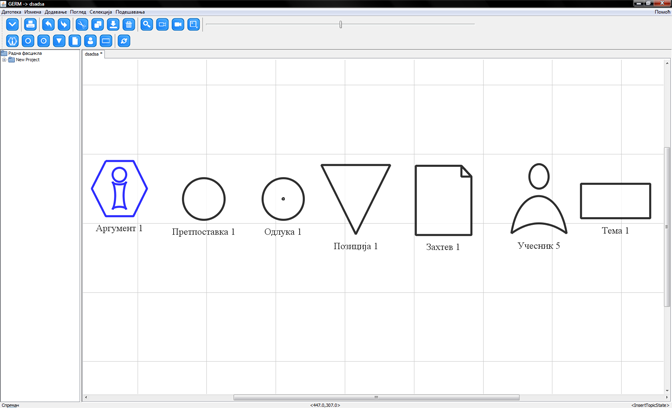Select Радна фасцикла root tree item
672x408 pixels.
coord(24,53)
